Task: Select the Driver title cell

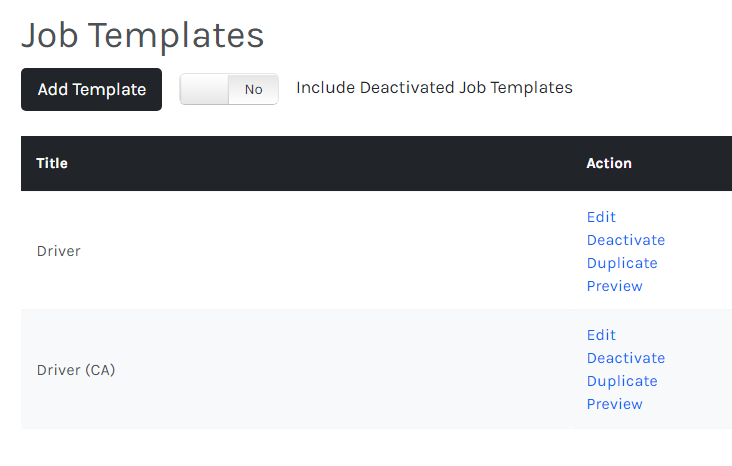Action: tap(59, 251)
